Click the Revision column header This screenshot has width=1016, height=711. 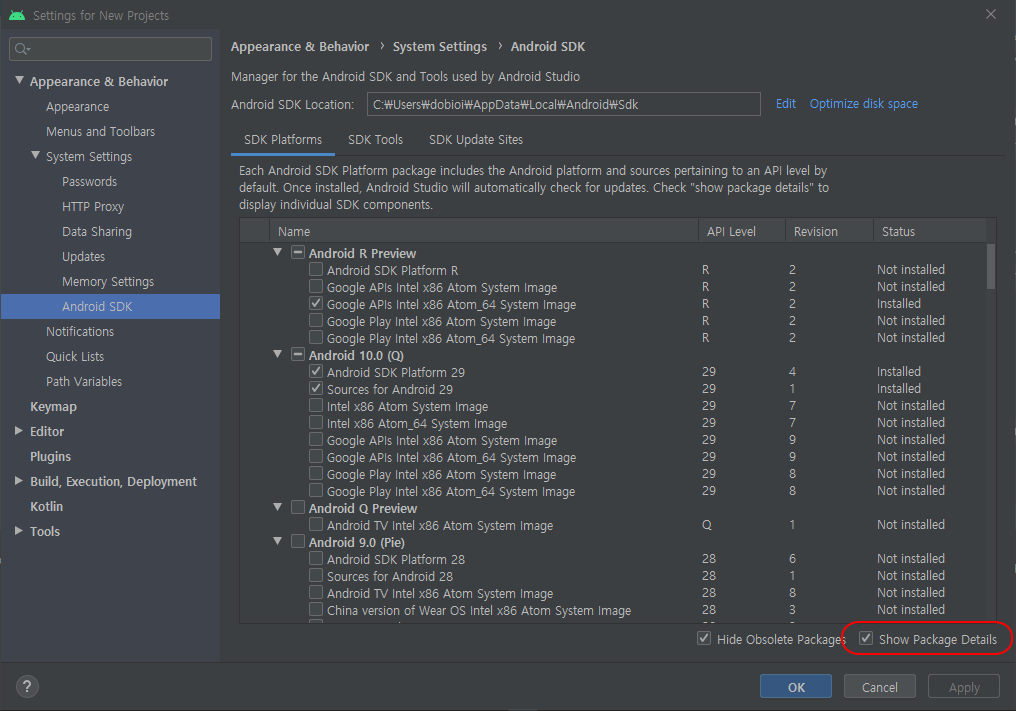pyautogui.click(x=829, y=231)
